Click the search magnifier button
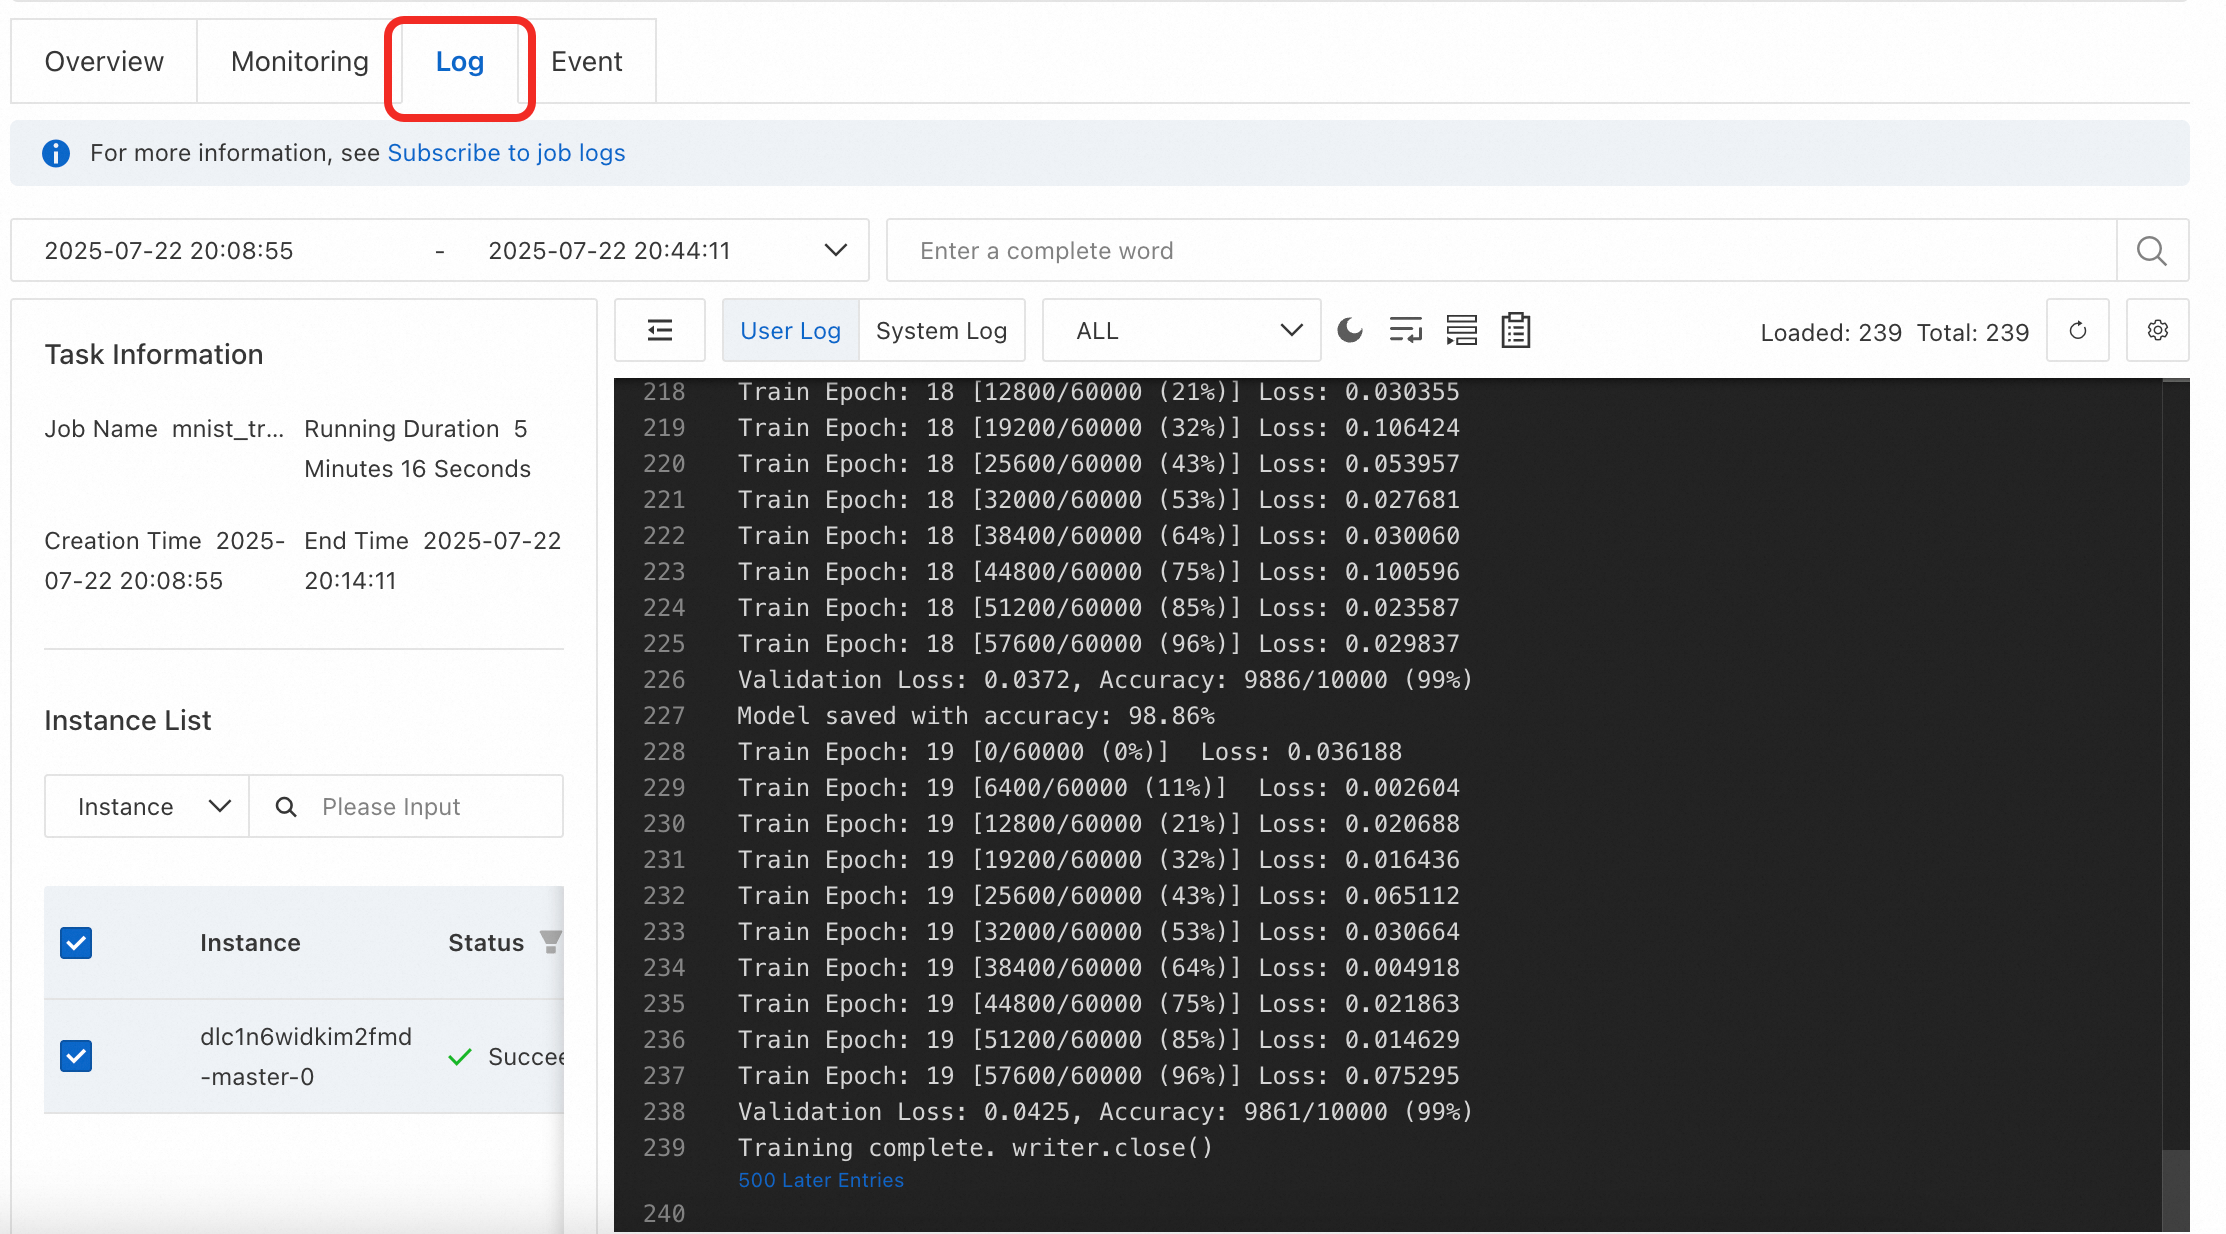Image resolution: width=2226 pixels, height=1234 pixels. pyautogui.click(x=2151, y=250)
